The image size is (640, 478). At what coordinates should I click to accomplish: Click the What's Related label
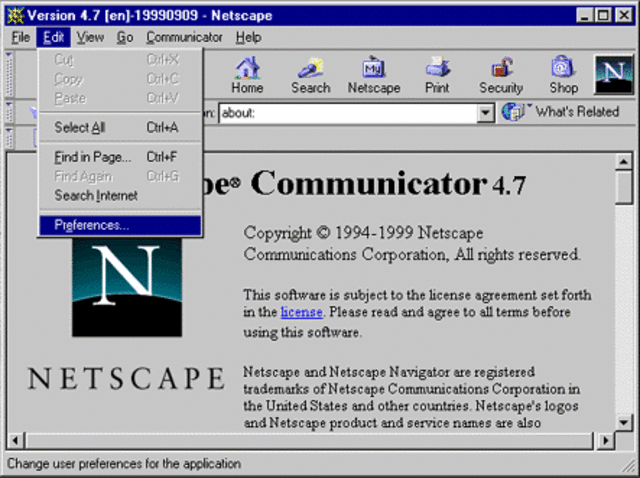point(577,111)
